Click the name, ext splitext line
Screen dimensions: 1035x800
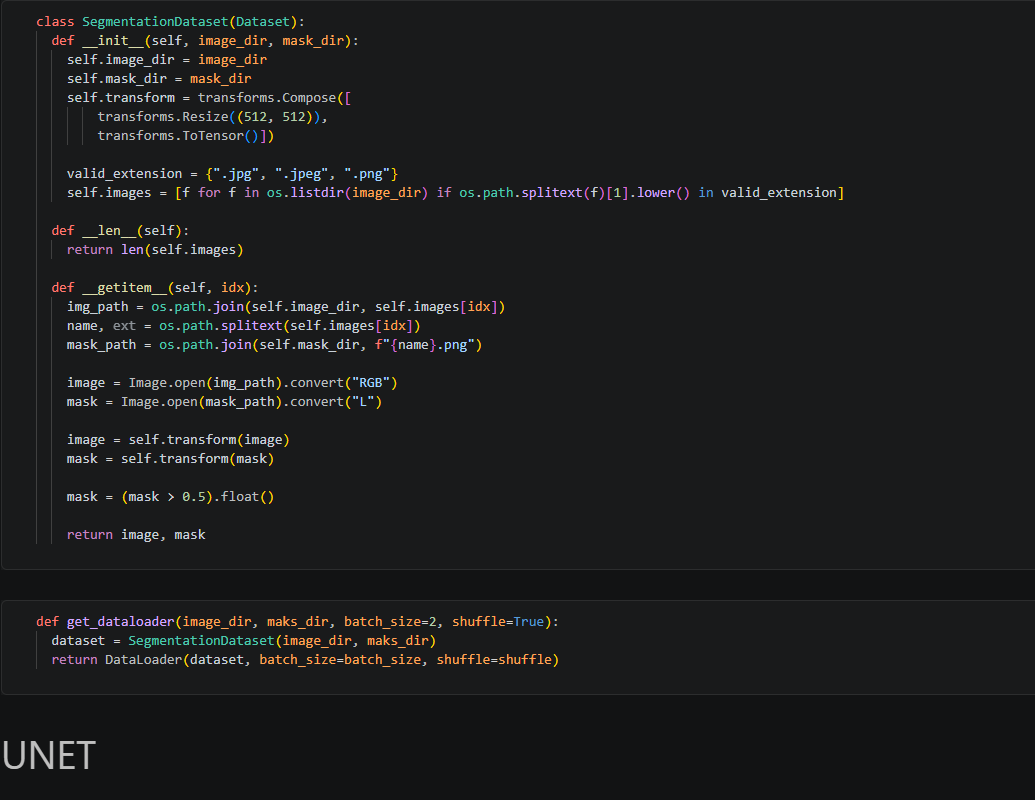243,326
